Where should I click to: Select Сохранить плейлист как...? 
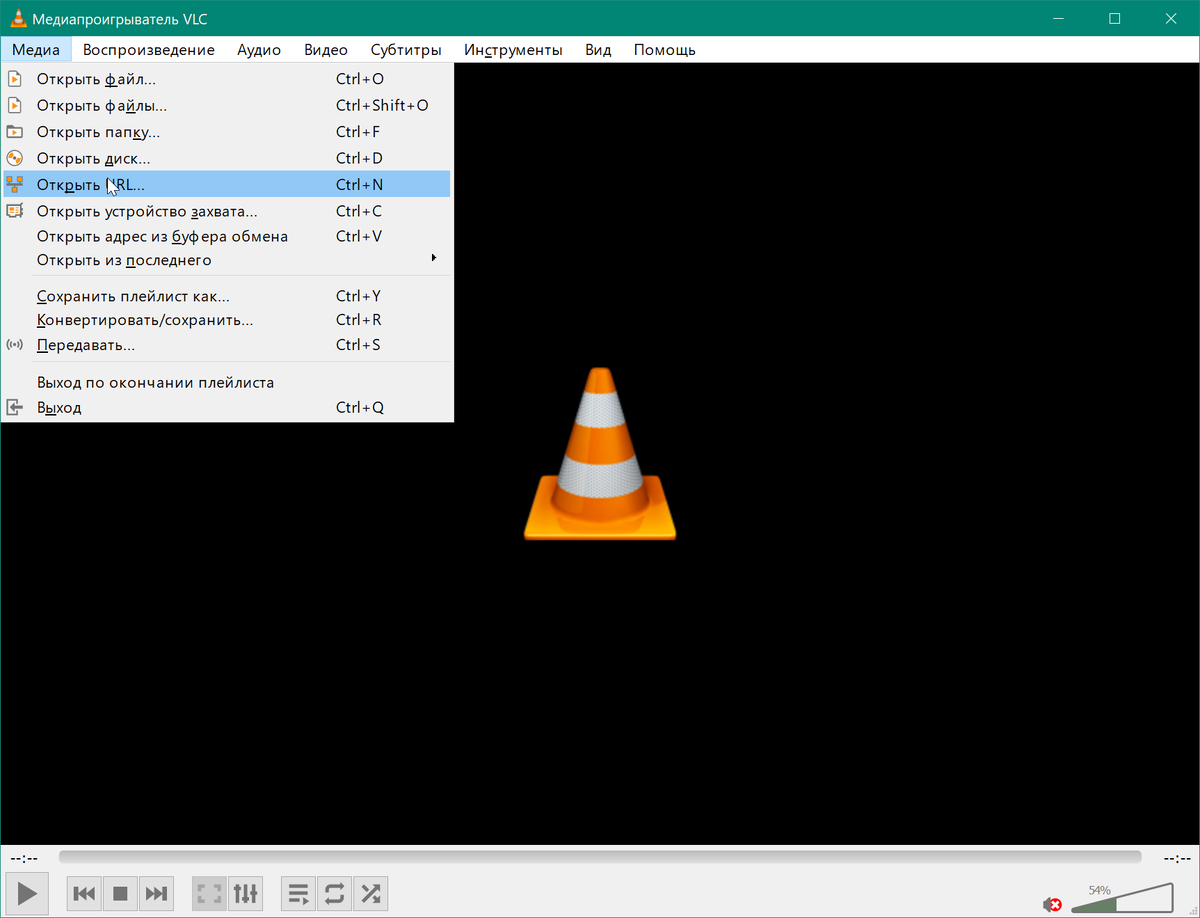[x=226, y=296]
